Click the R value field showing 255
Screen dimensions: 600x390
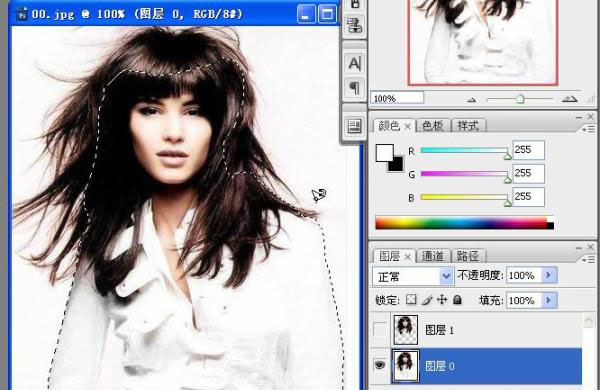pos(528,150)
